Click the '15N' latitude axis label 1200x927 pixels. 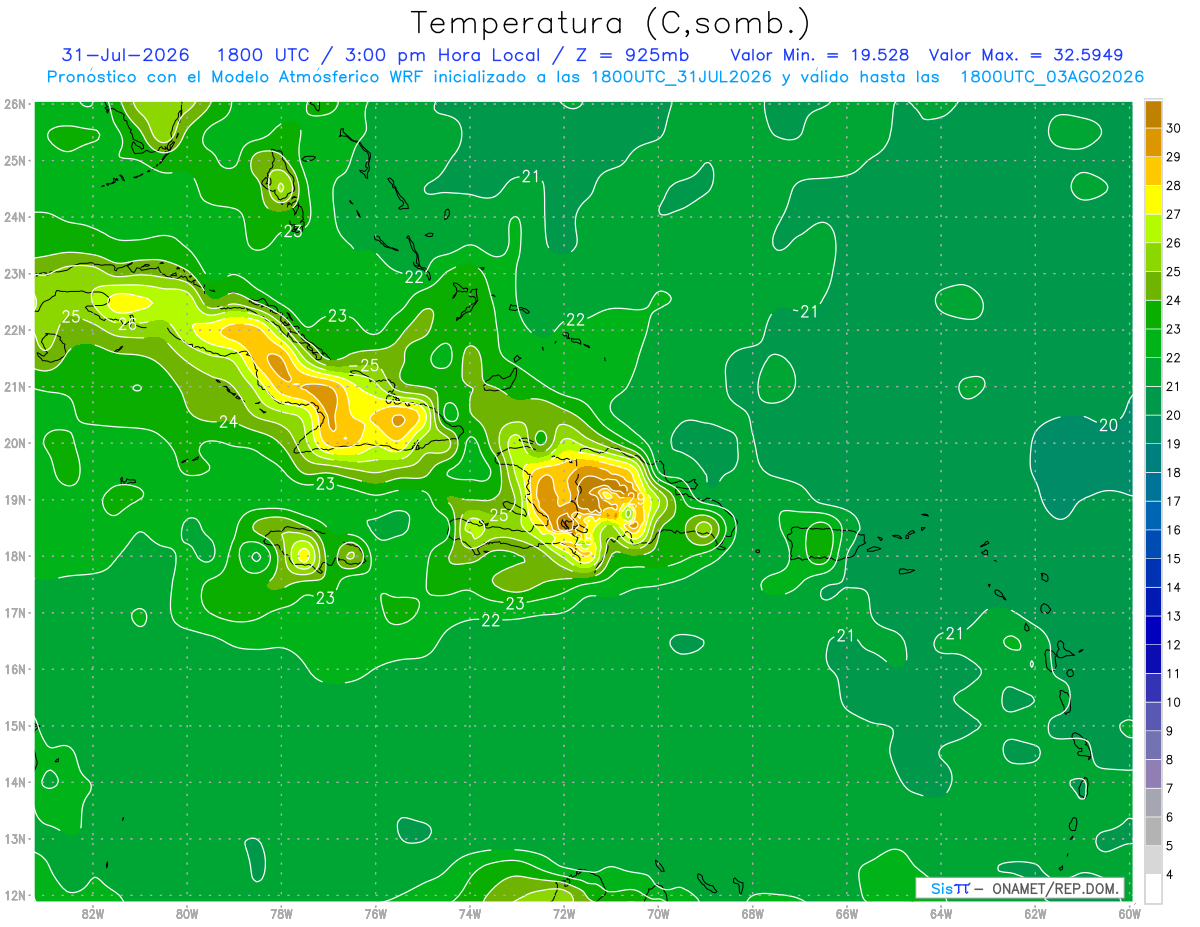tap(16, 726)
